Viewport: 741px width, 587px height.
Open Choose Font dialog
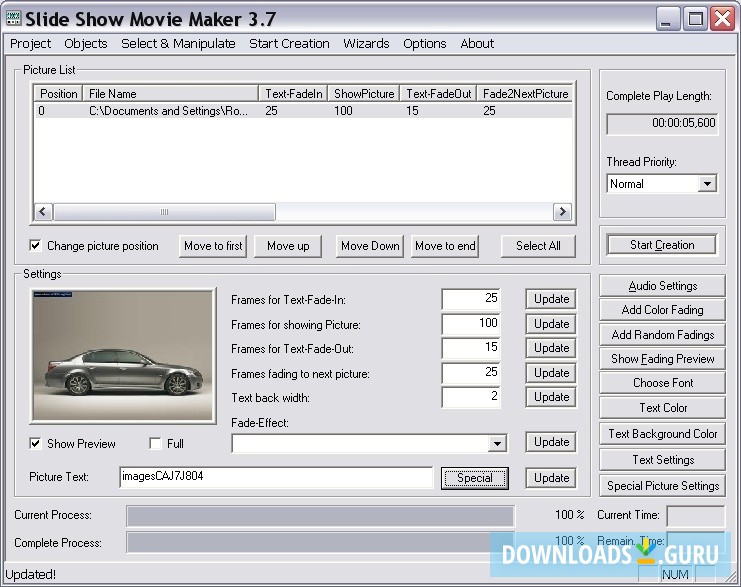[663, 383]
